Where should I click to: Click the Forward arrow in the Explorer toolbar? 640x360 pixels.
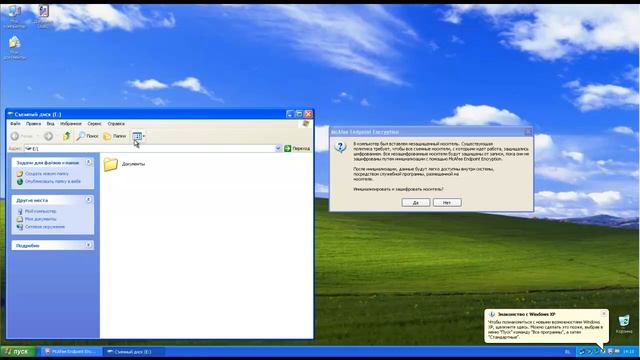coord(48,136)
